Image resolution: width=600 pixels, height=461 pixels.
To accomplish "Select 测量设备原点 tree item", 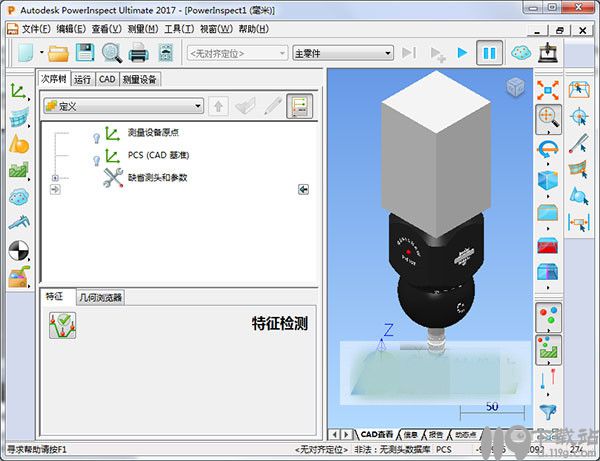I will 153,133.
